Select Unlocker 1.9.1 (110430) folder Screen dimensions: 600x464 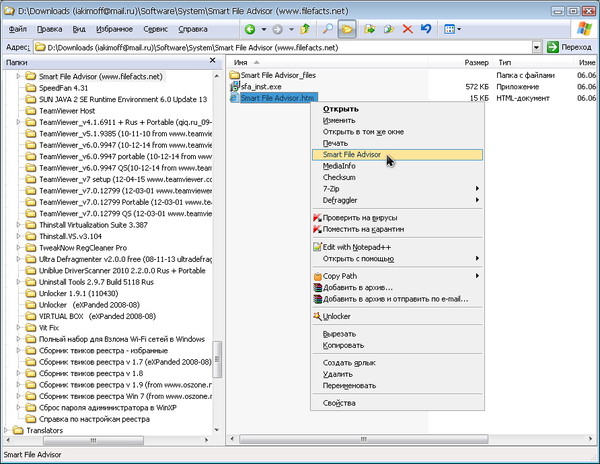coord(78,293)
